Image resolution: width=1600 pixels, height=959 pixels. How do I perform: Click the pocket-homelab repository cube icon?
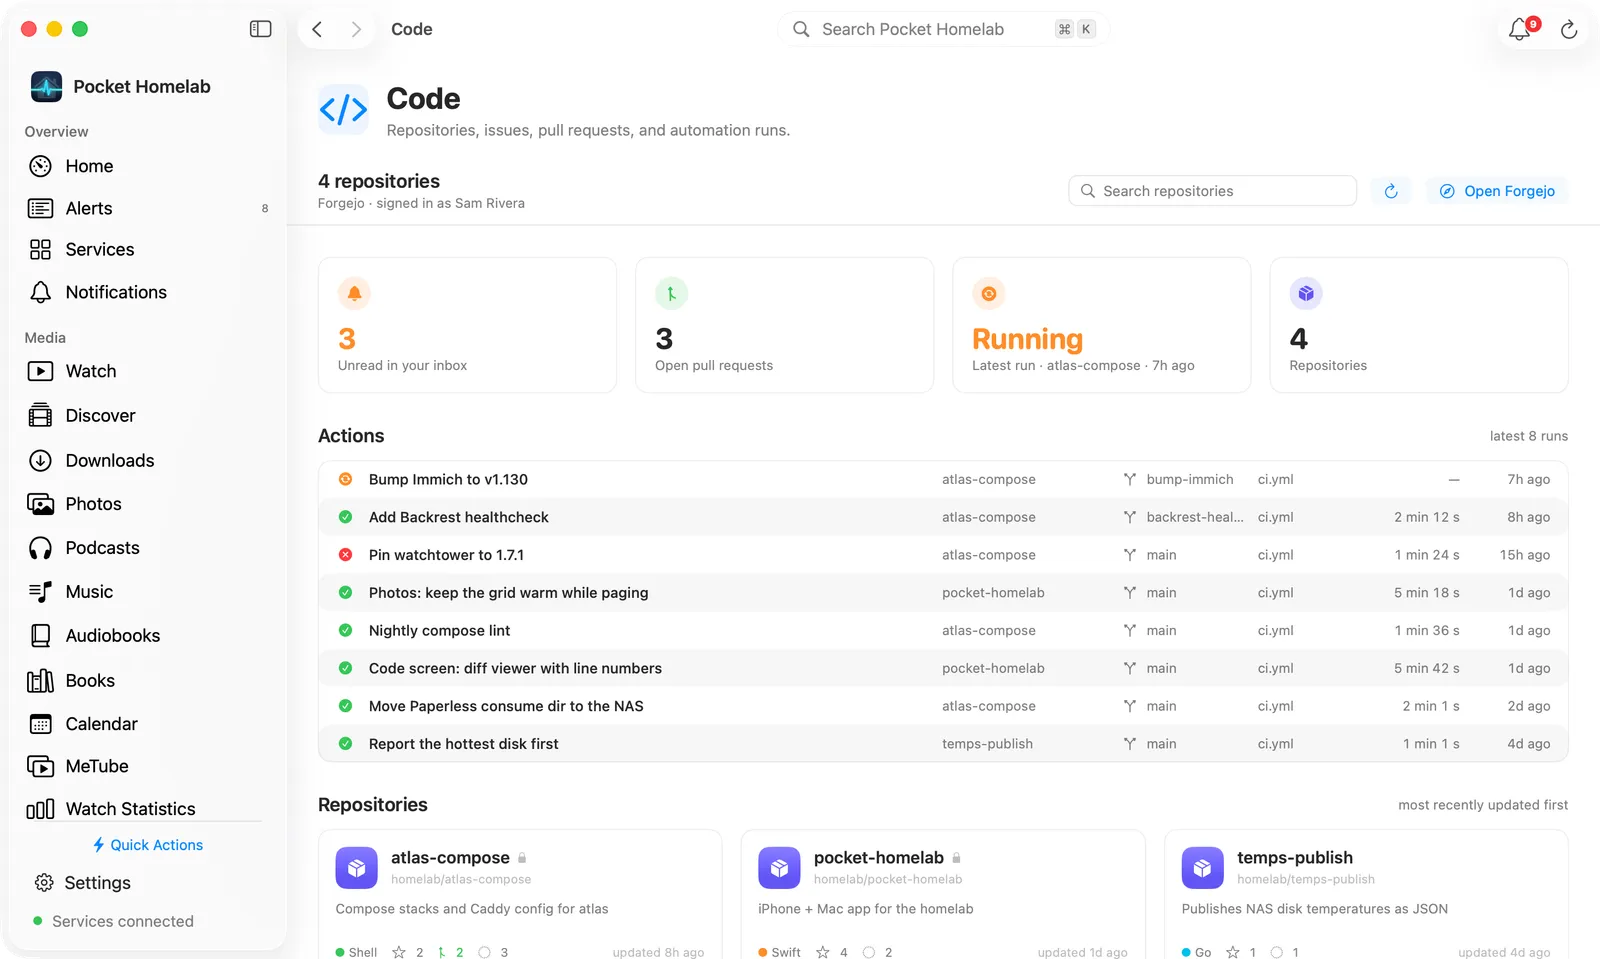tap(779, 868)
